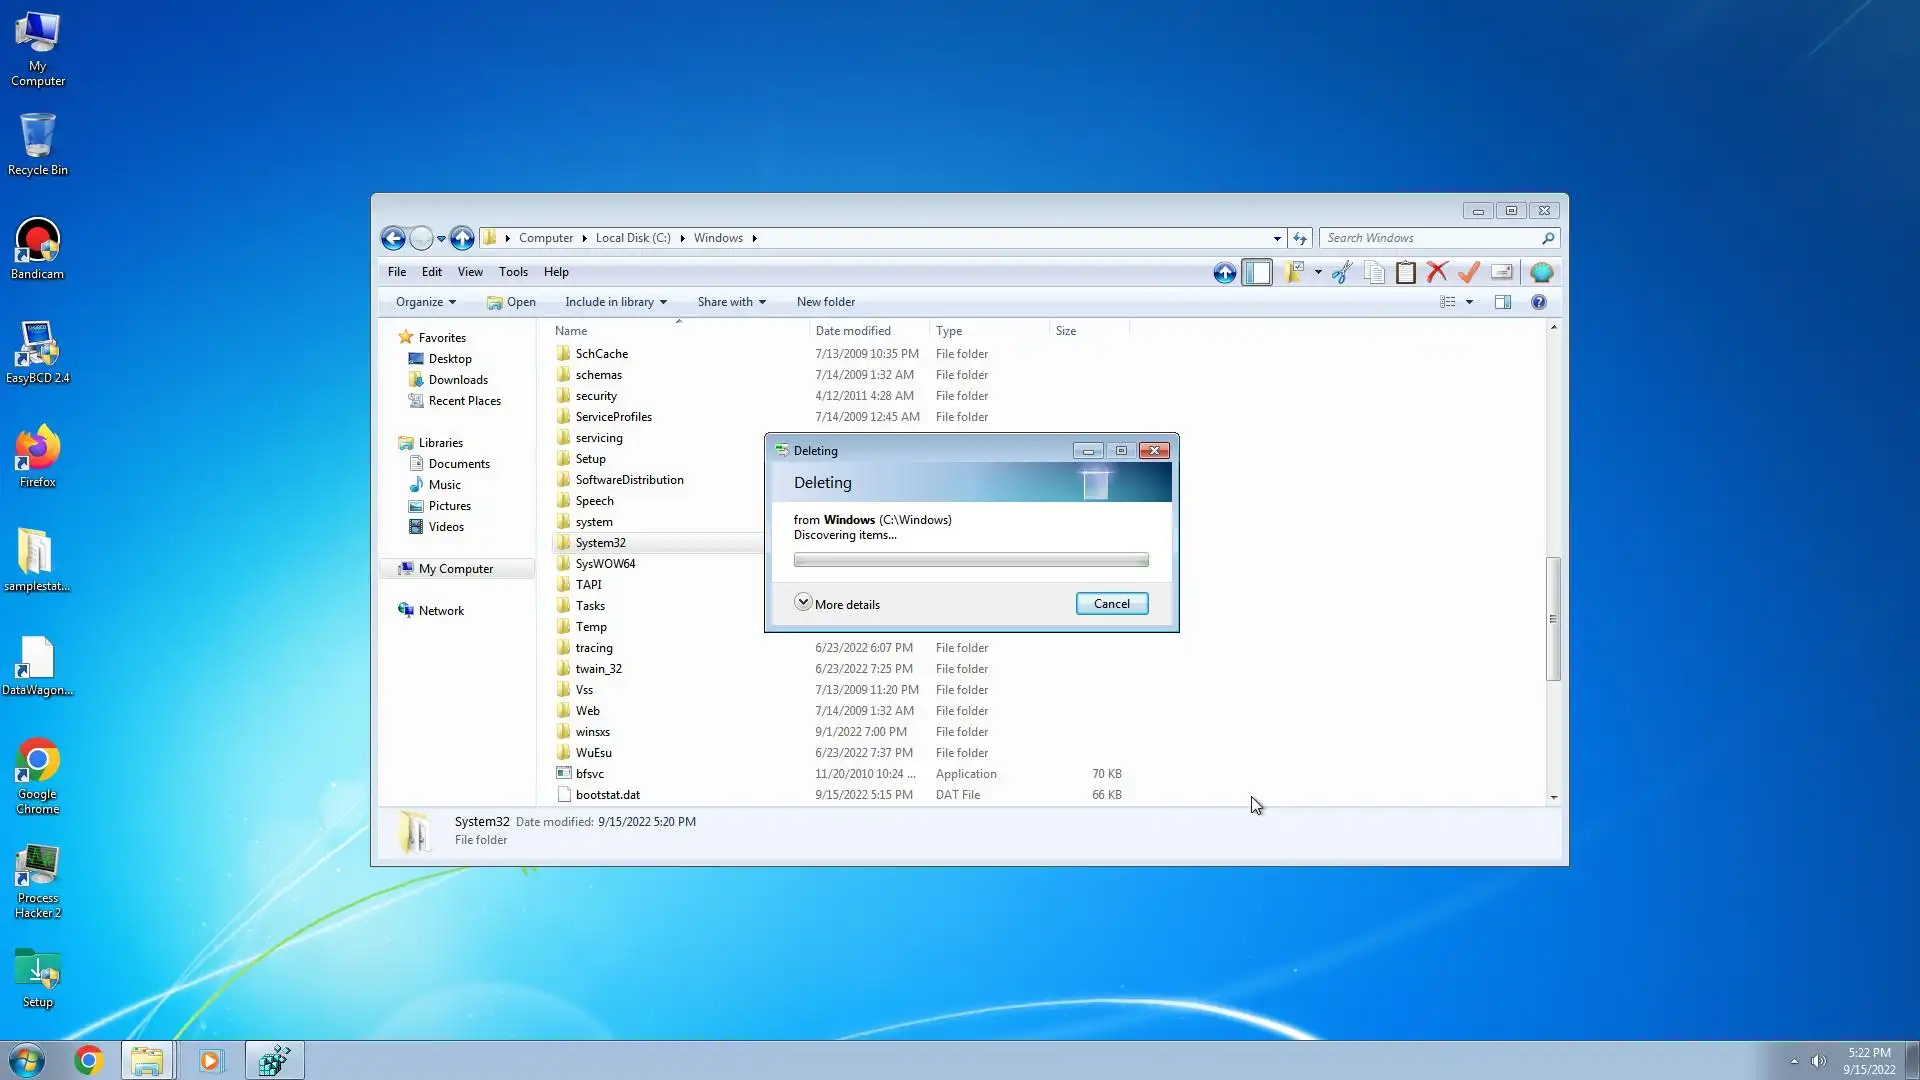
Task: Click the New folder button
Action: pos(825,302)
